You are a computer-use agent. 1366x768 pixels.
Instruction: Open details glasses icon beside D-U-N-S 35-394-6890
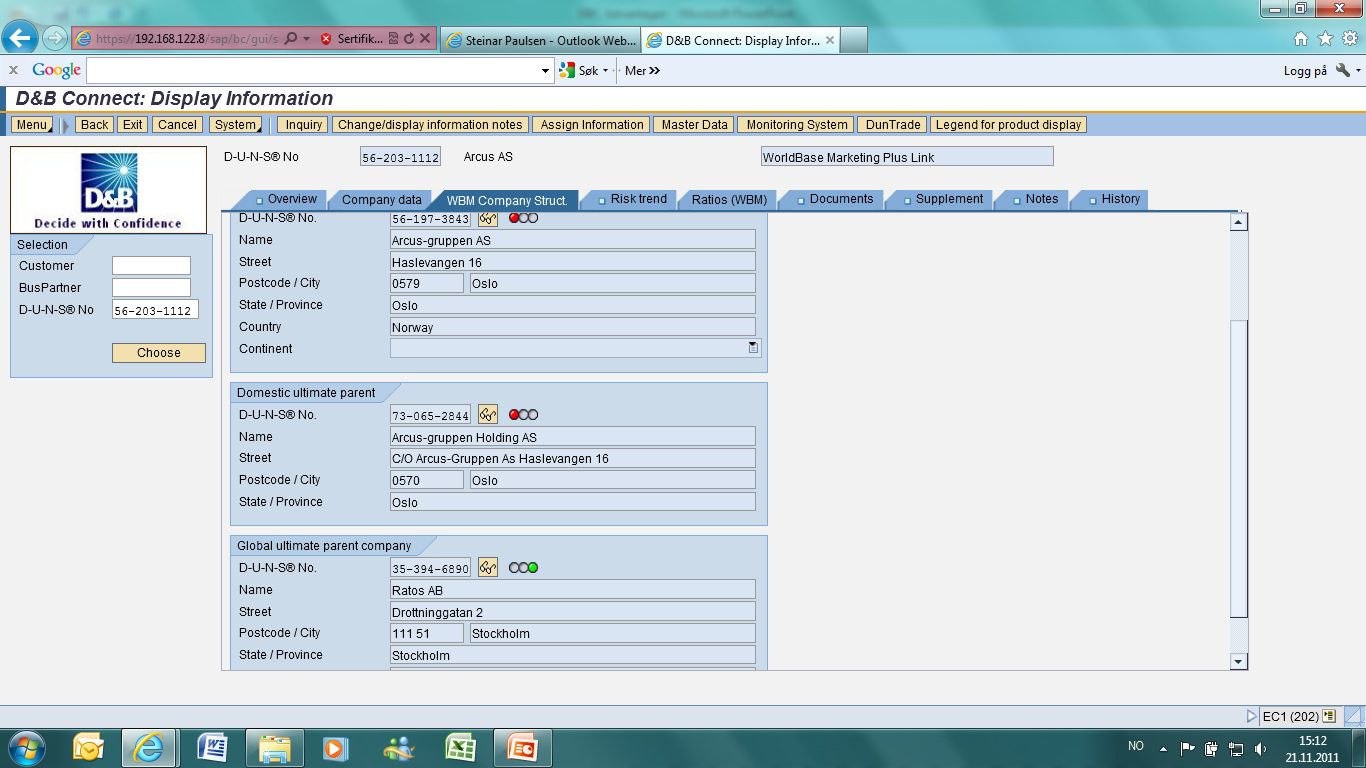pos(488,568)
